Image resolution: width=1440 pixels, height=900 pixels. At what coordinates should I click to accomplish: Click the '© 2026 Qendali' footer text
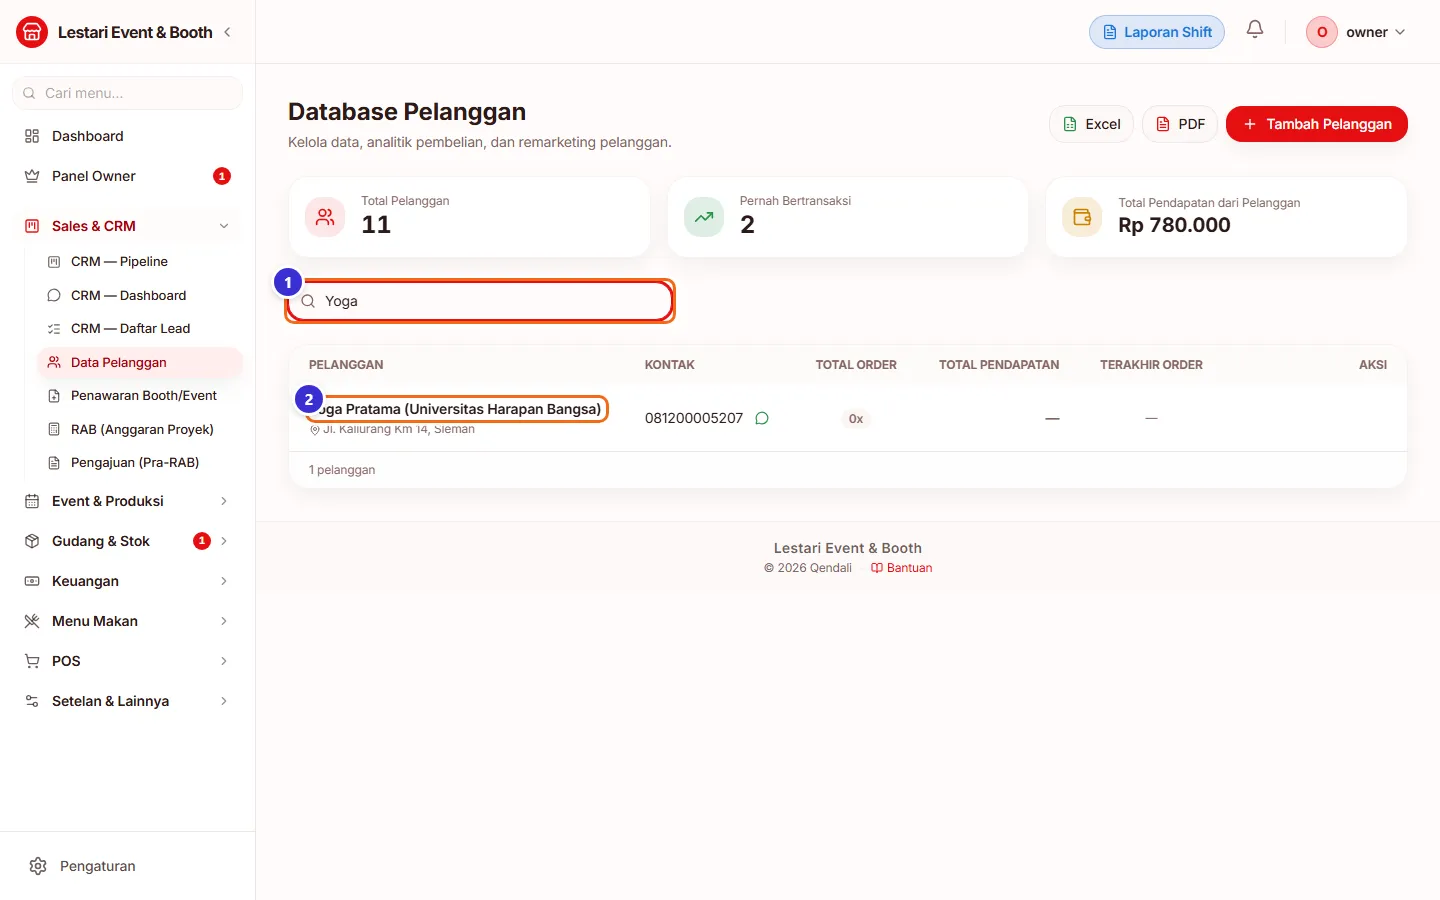coord(808,568)
